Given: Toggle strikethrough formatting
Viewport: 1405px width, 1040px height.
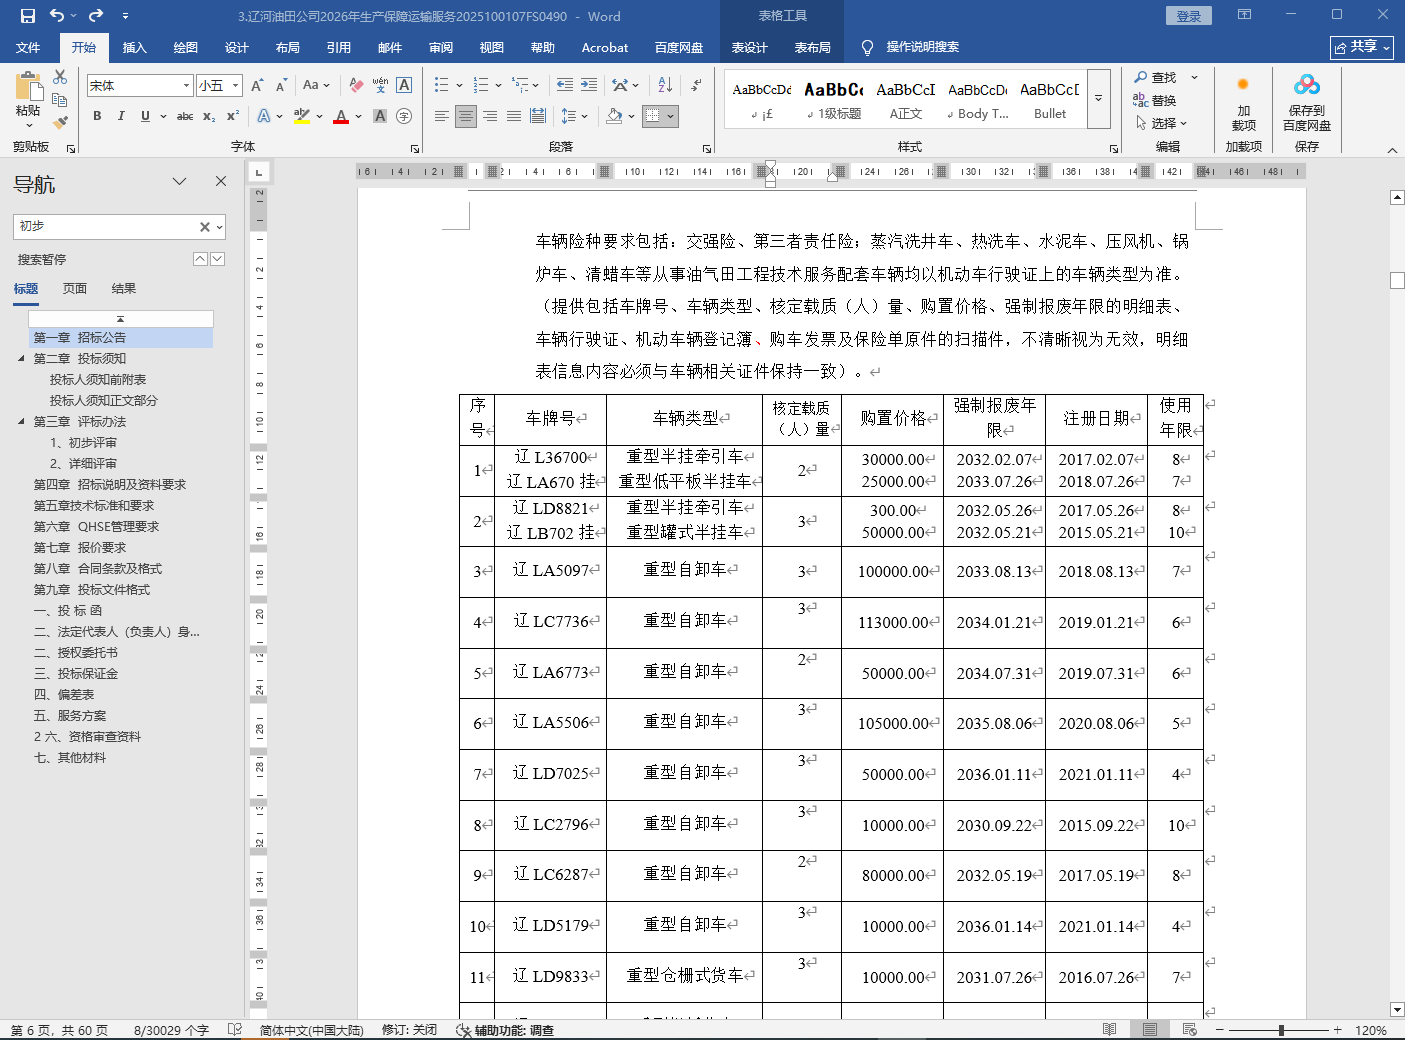Looking at the screenshot, I should click(184, 116).
